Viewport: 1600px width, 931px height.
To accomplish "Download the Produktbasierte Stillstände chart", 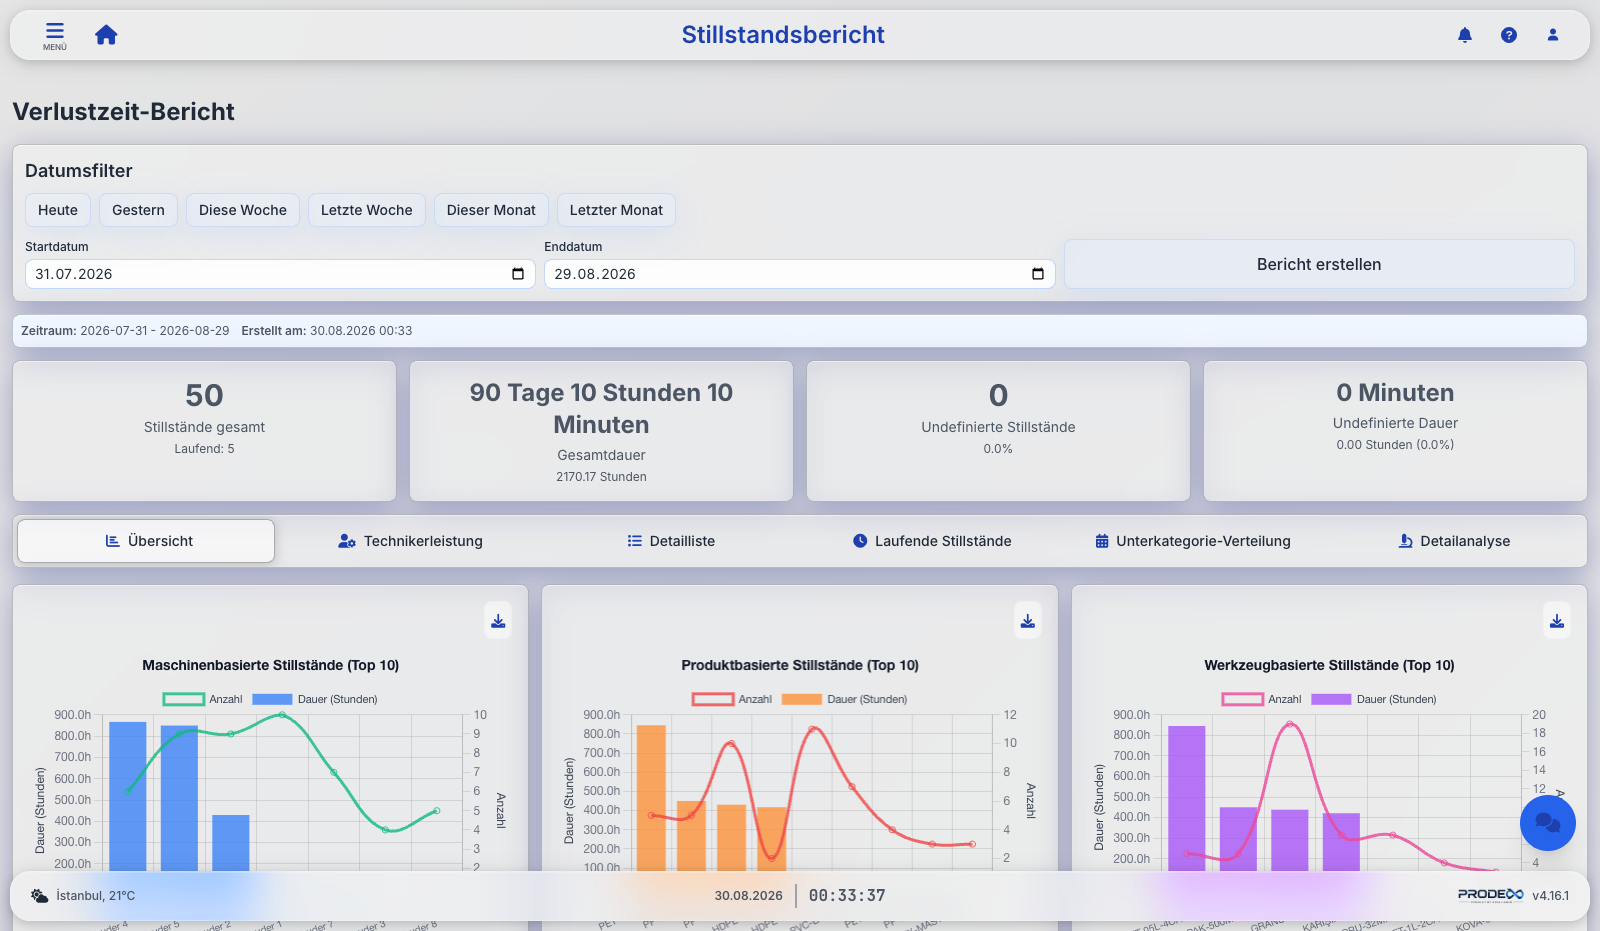I will click(x=1027, y=621).
